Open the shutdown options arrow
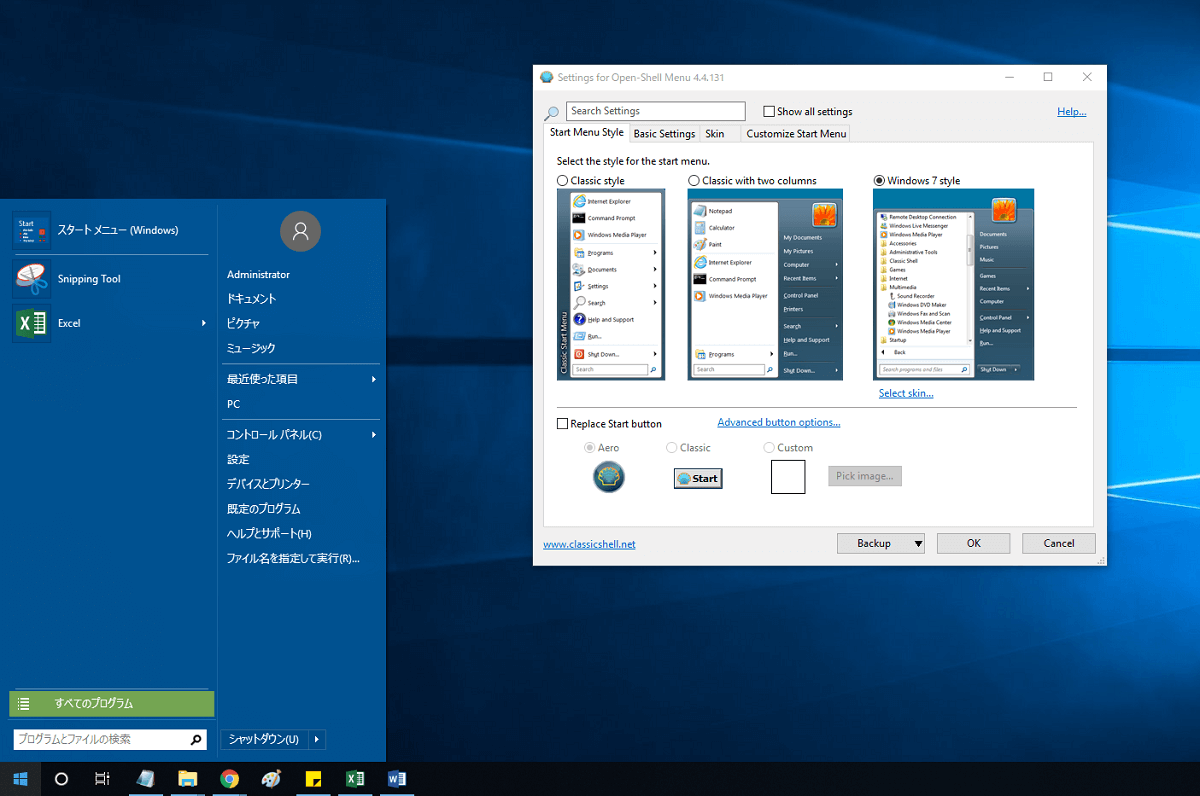Screen dimensions: 1200x796 pyautogui.click(x=317, y=739)
